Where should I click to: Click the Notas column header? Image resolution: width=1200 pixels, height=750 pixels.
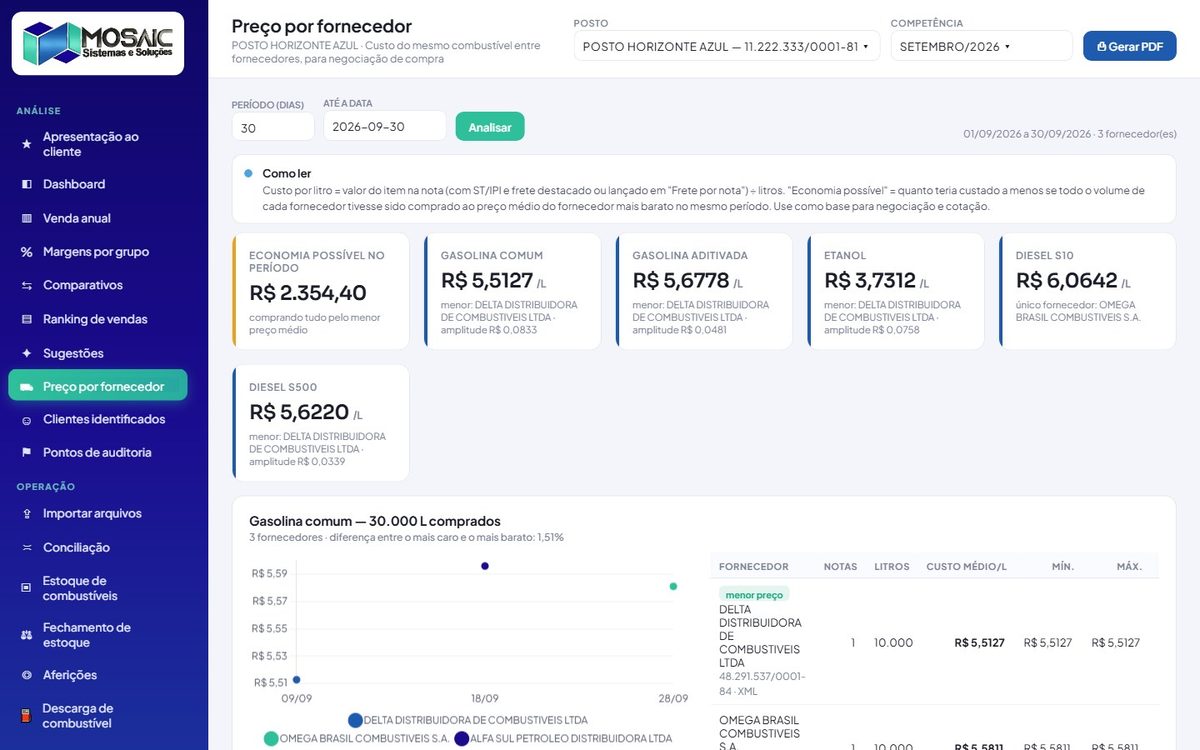840,567
